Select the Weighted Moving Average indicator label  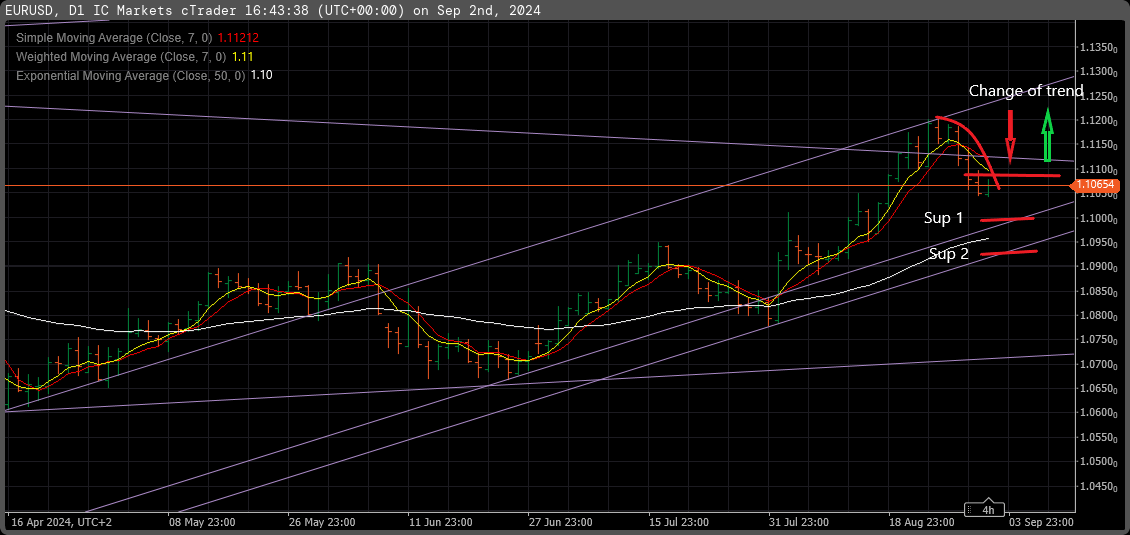pos(121,56)
